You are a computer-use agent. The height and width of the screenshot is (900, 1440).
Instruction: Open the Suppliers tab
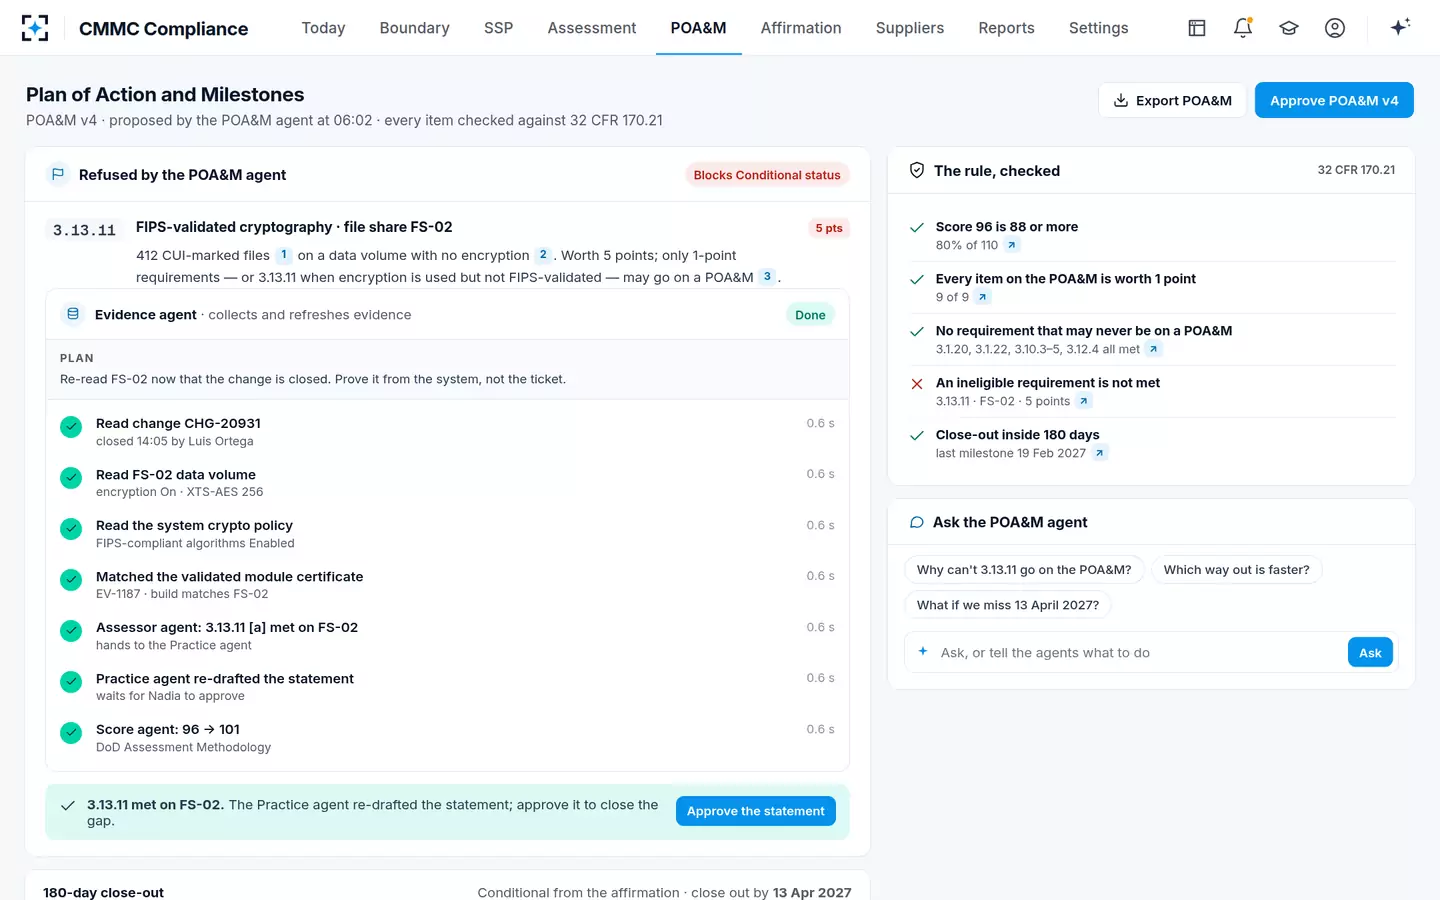coord(910,28)
